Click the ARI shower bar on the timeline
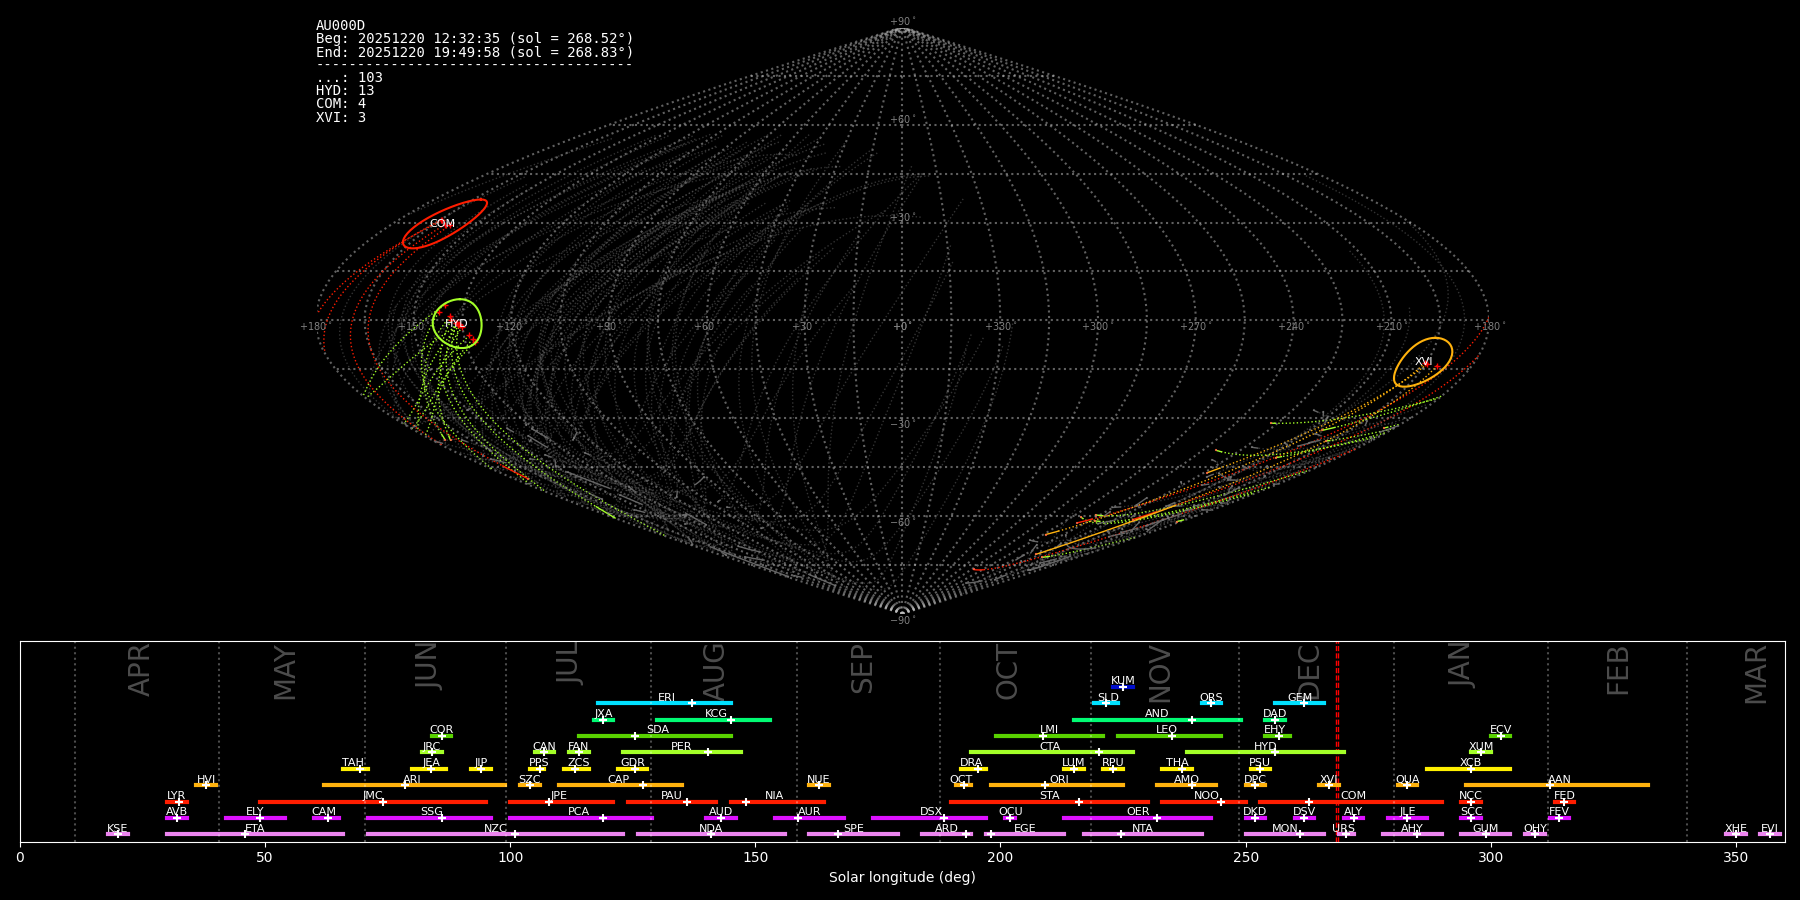 click(414, 785)
